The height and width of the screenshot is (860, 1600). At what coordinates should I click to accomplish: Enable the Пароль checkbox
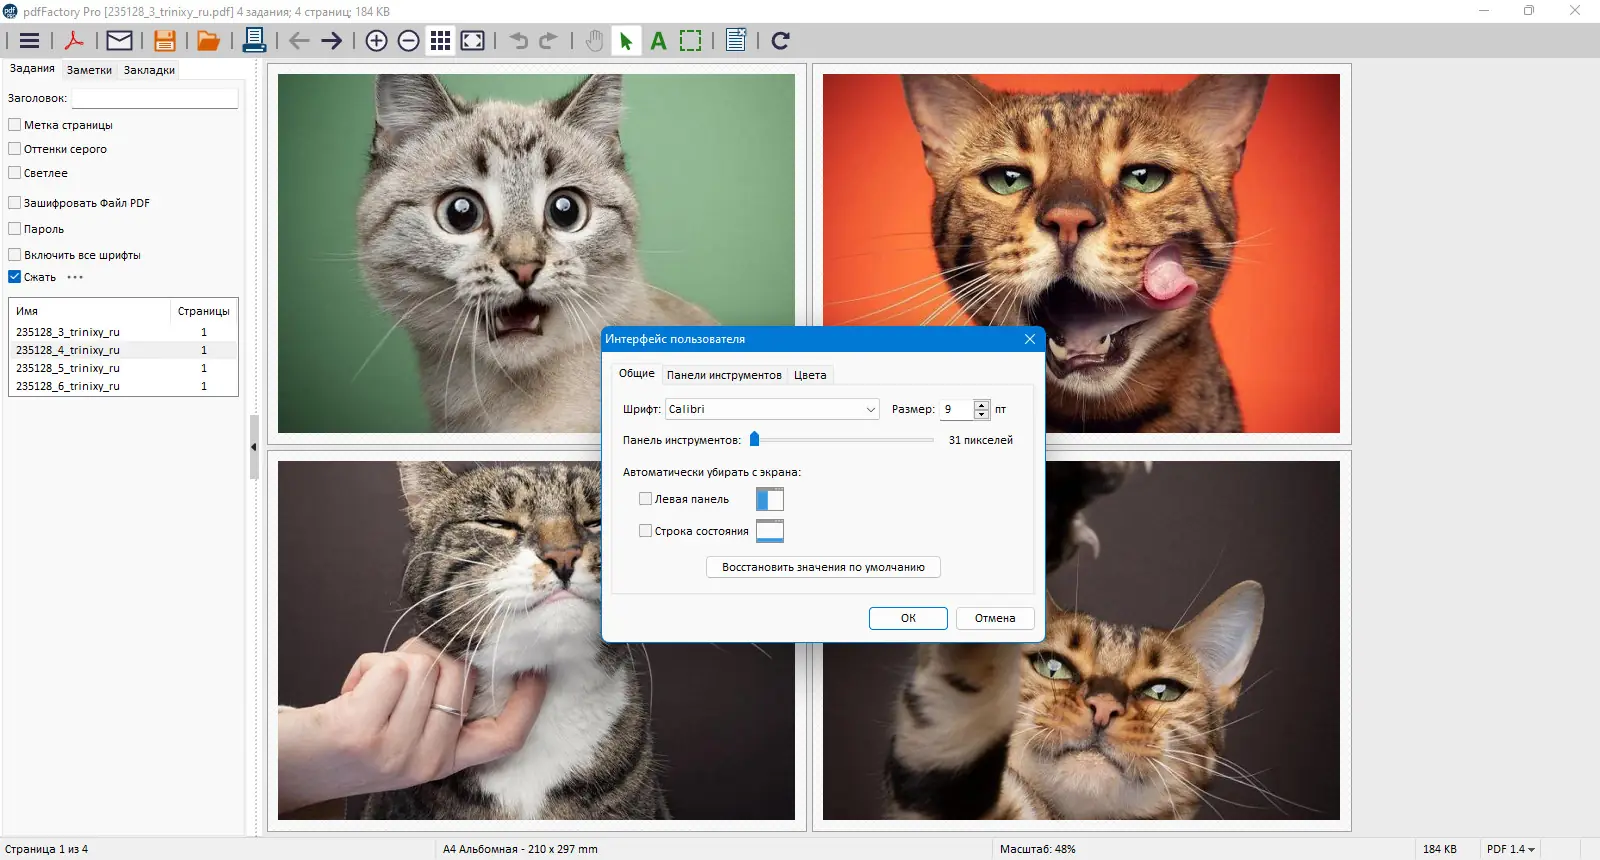pyautogui.click(x=15, y=229)
